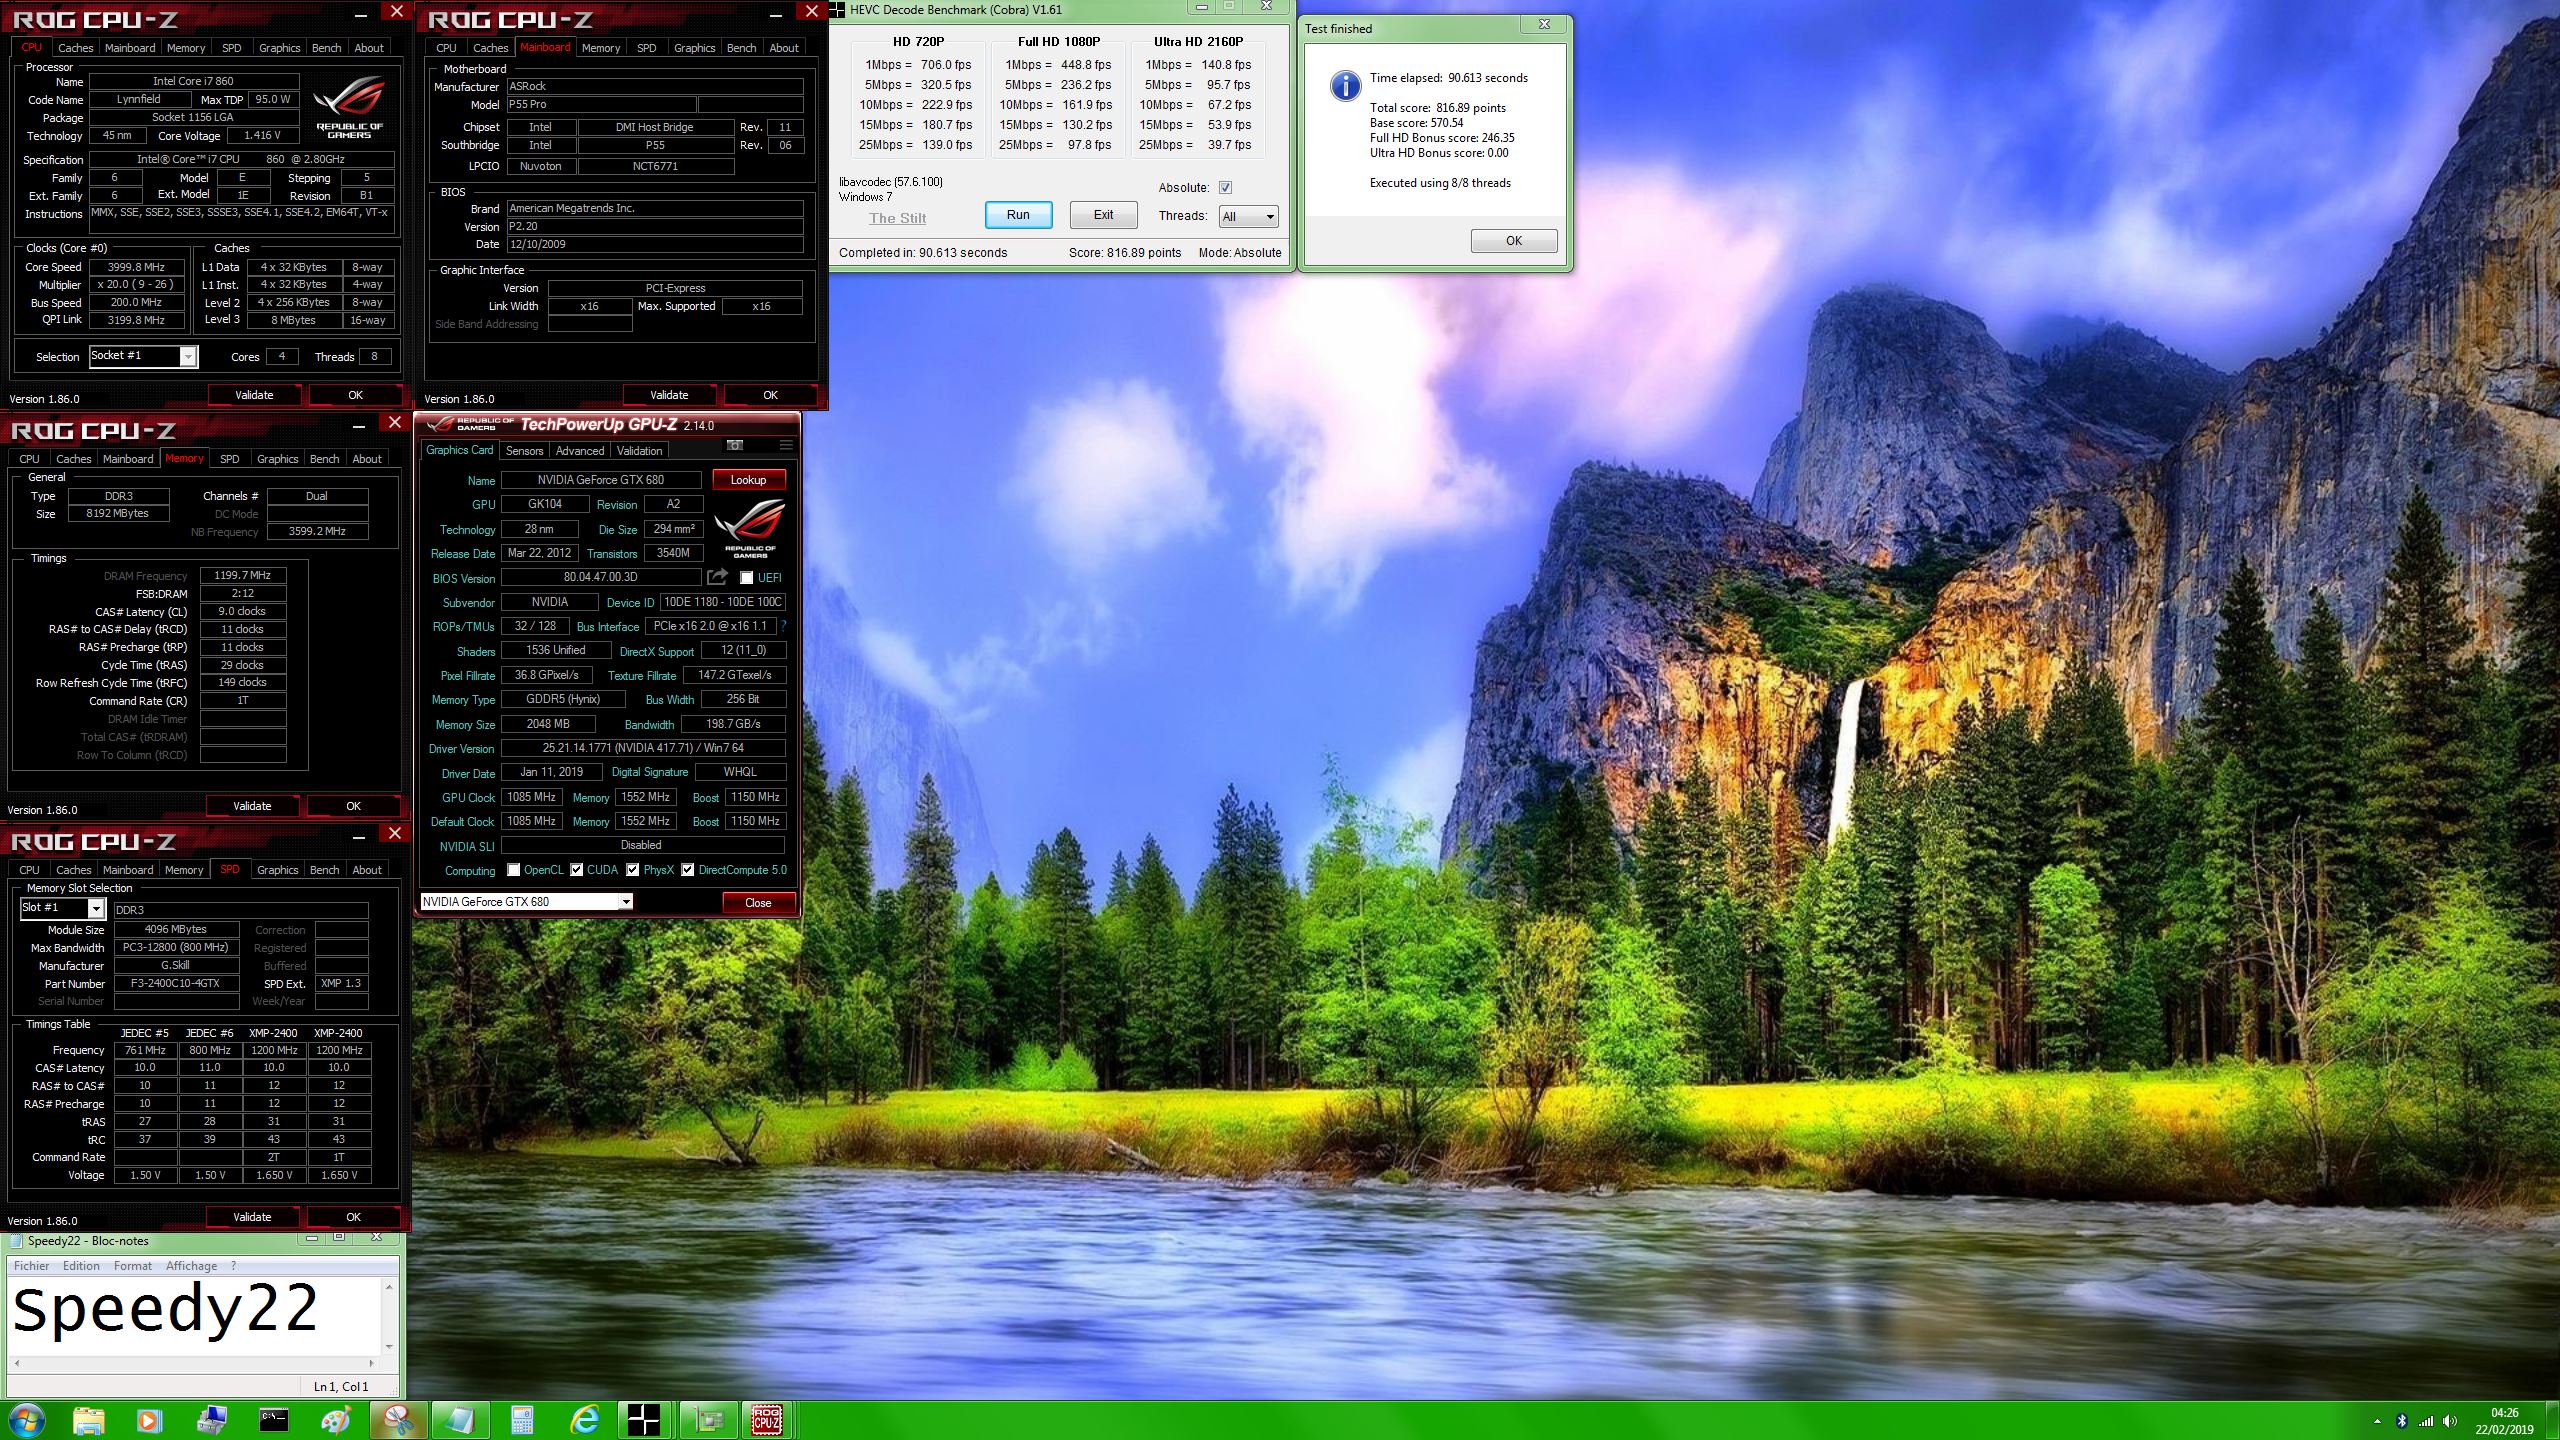The height and width of the screenshot is (1440, 2560).
Task: Click Notepad vertical scrollbar down arrow
Action: point(389,1348)
